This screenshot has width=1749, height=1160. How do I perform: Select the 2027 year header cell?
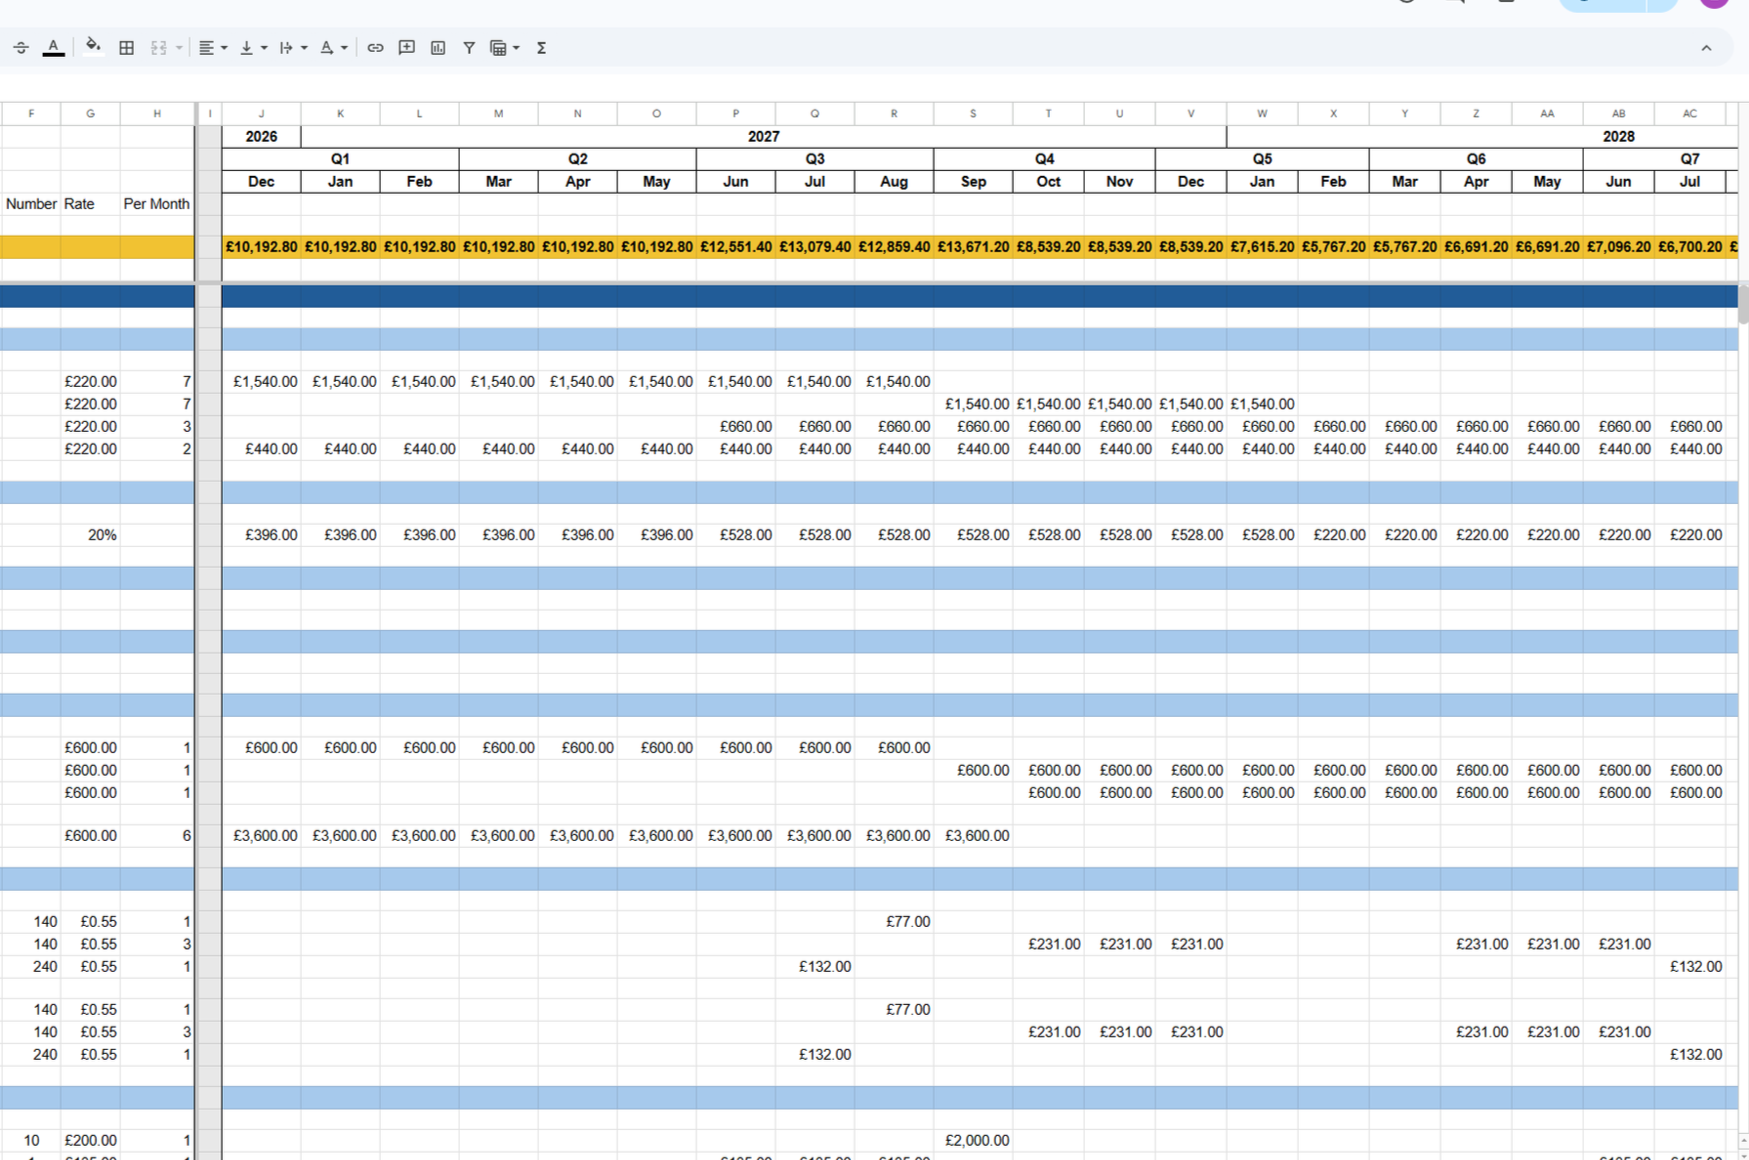pos(763,136)
